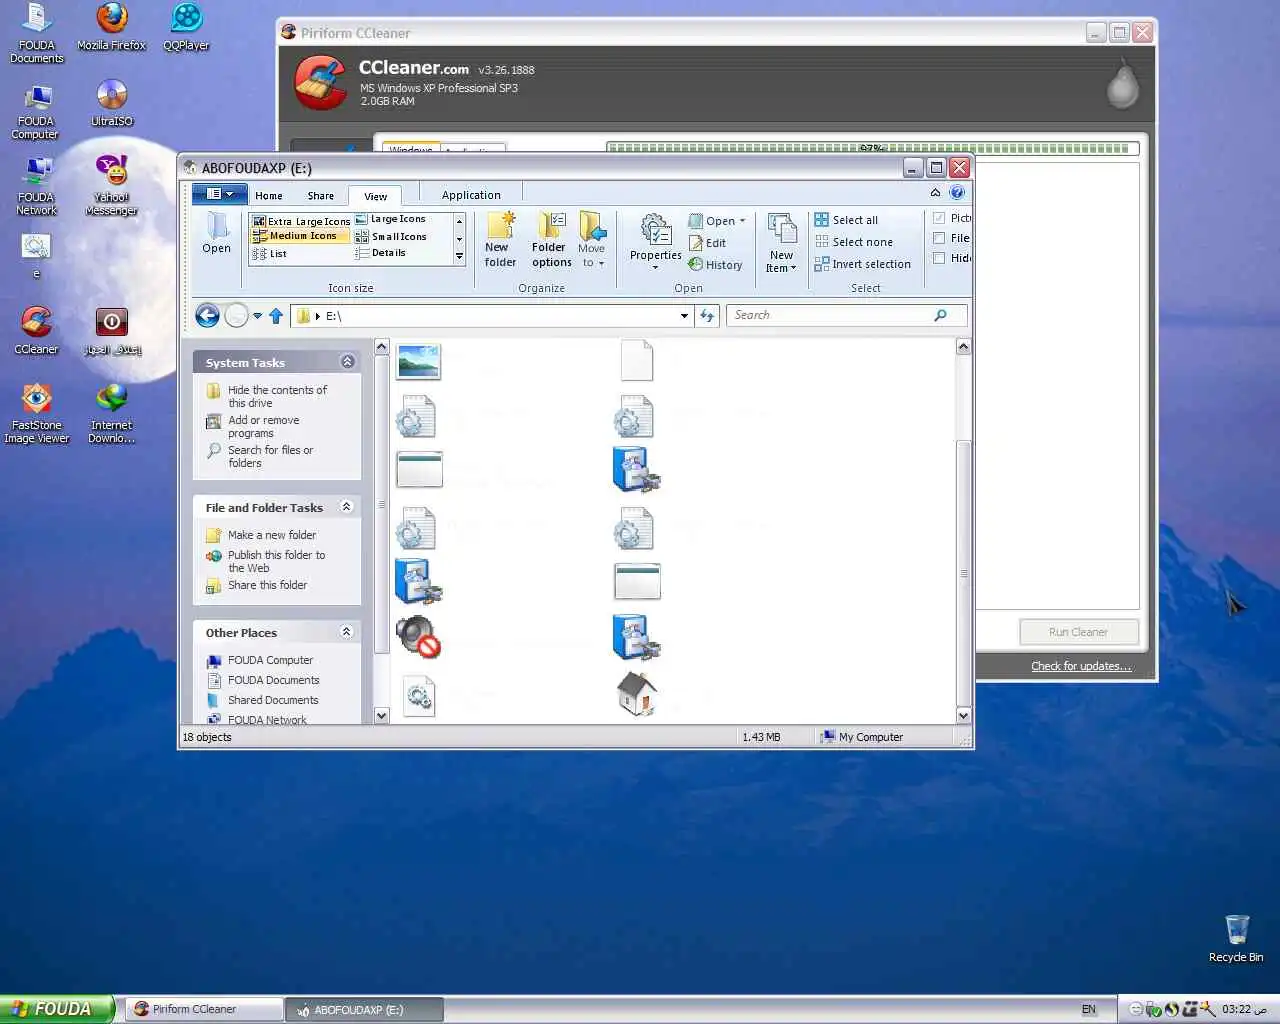Expand the address bar dropdown

[684, 316]
